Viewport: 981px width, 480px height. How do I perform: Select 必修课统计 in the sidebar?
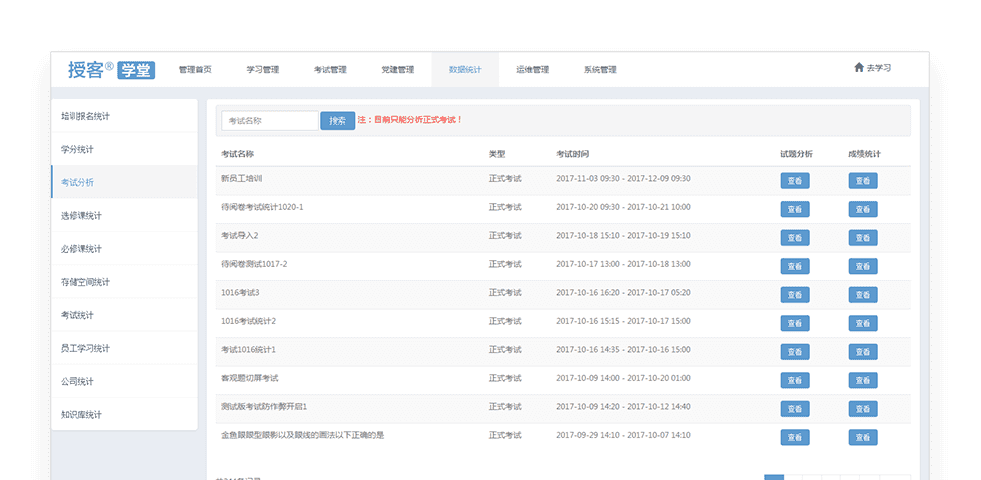tap(125, 248)
